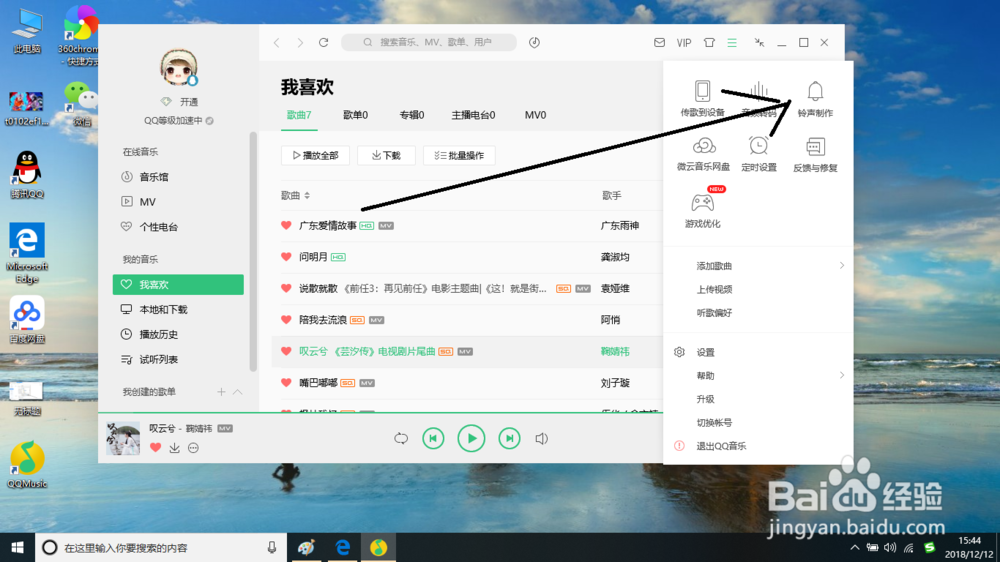Go forward with the right arrow
Screen dimensions: 1000x562
(x=300, y=43)
